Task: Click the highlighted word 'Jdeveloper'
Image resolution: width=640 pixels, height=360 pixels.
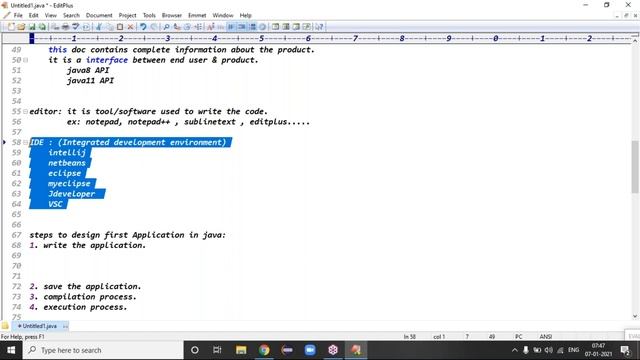Action: pos(71,194)
